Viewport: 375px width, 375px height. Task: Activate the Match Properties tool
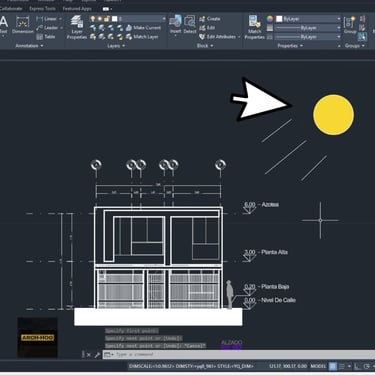pyautogui.click(x=254, y=28)
